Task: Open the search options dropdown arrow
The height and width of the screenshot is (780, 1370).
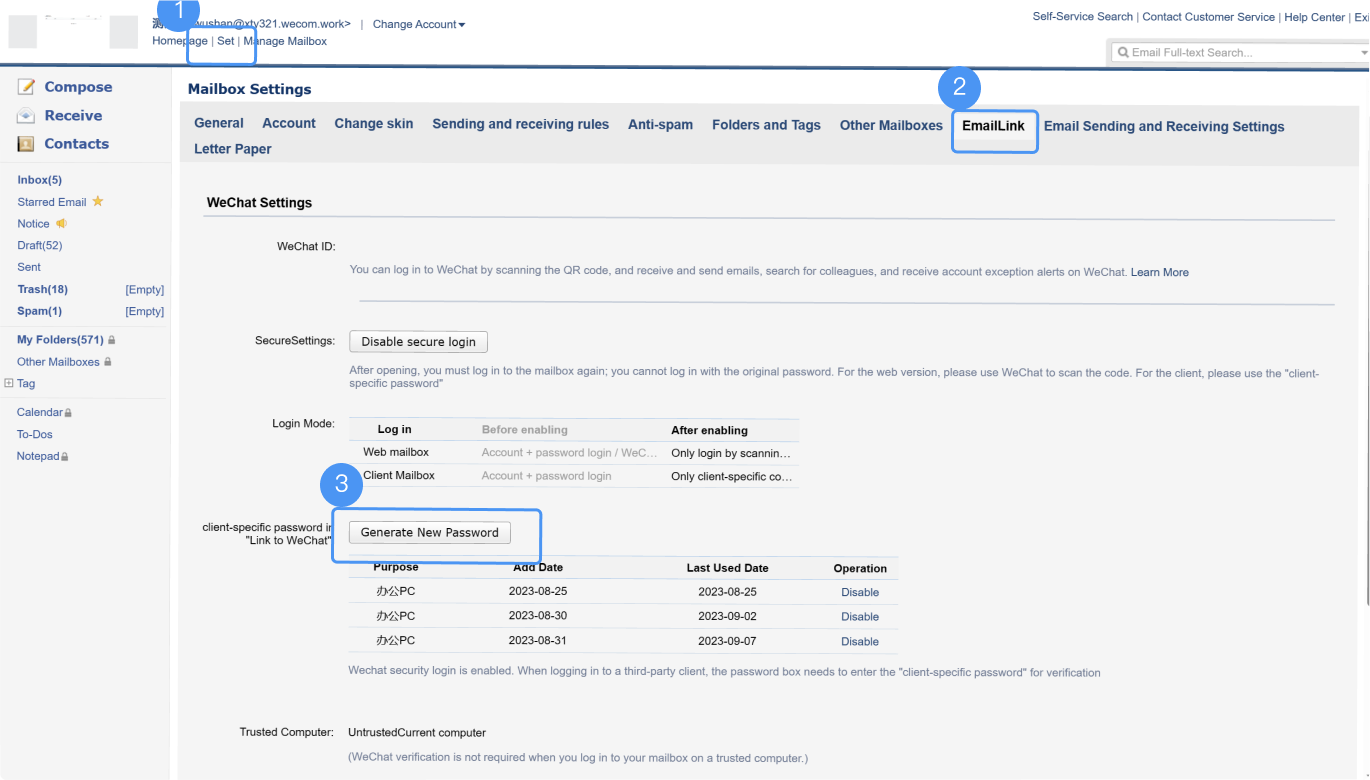Action: pos(1363,51)
